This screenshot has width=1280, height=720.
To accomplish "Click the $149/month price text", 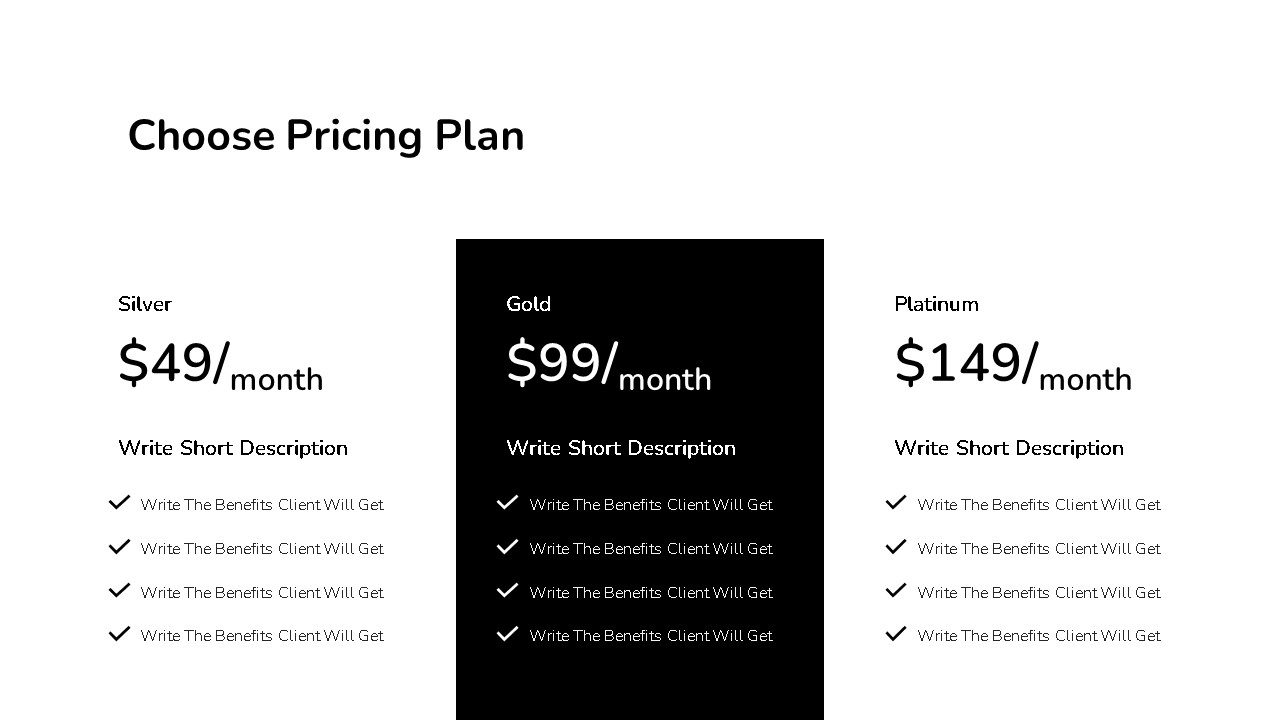I will [x=1012, y=365].
